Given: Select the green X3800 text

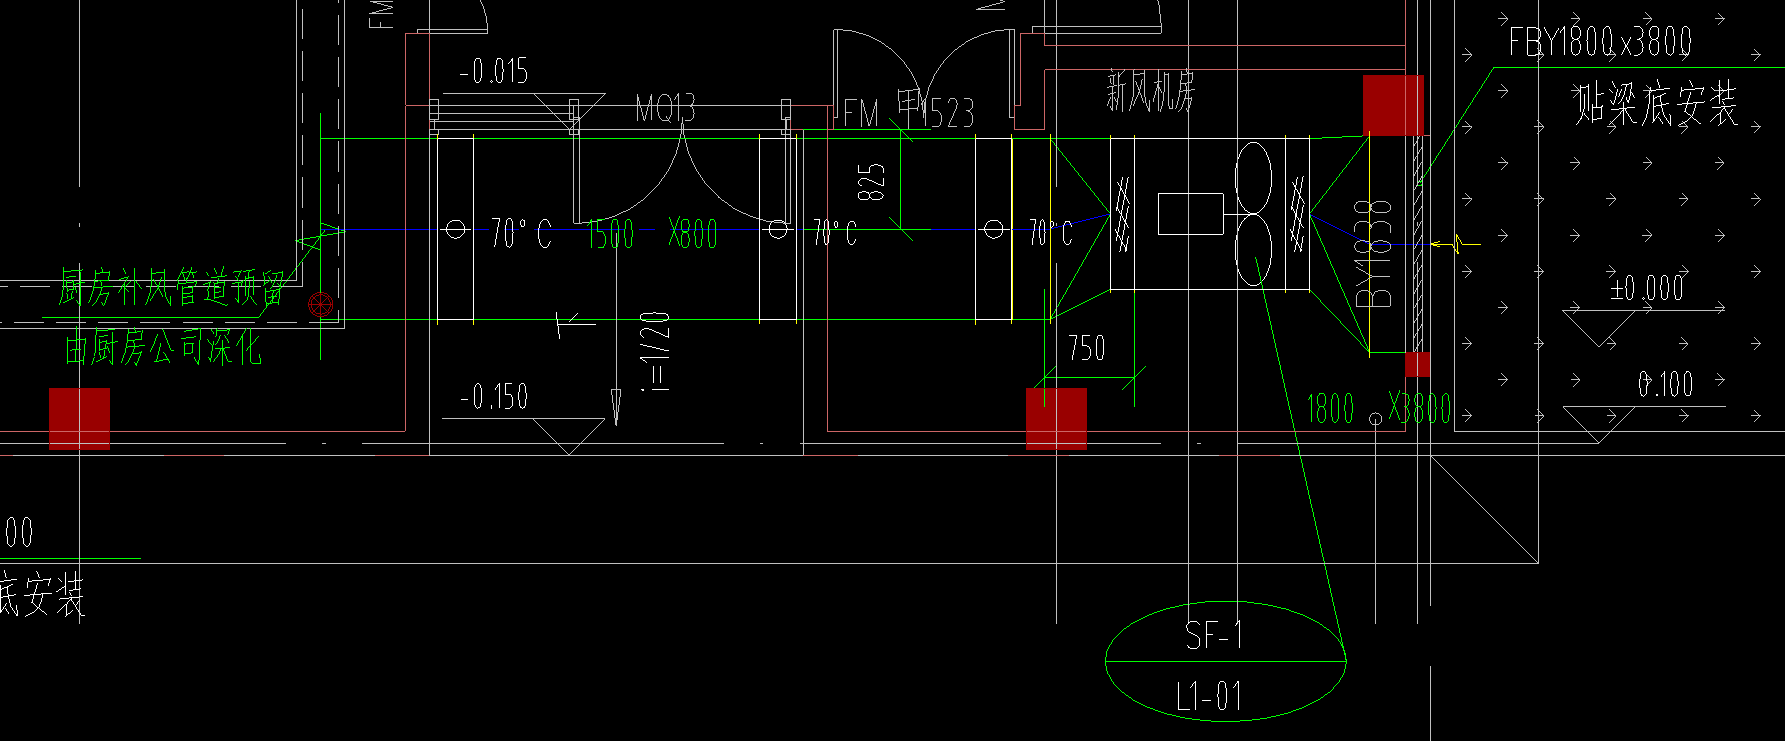Looking at the screenshot, I should (x=1420, y=409).
